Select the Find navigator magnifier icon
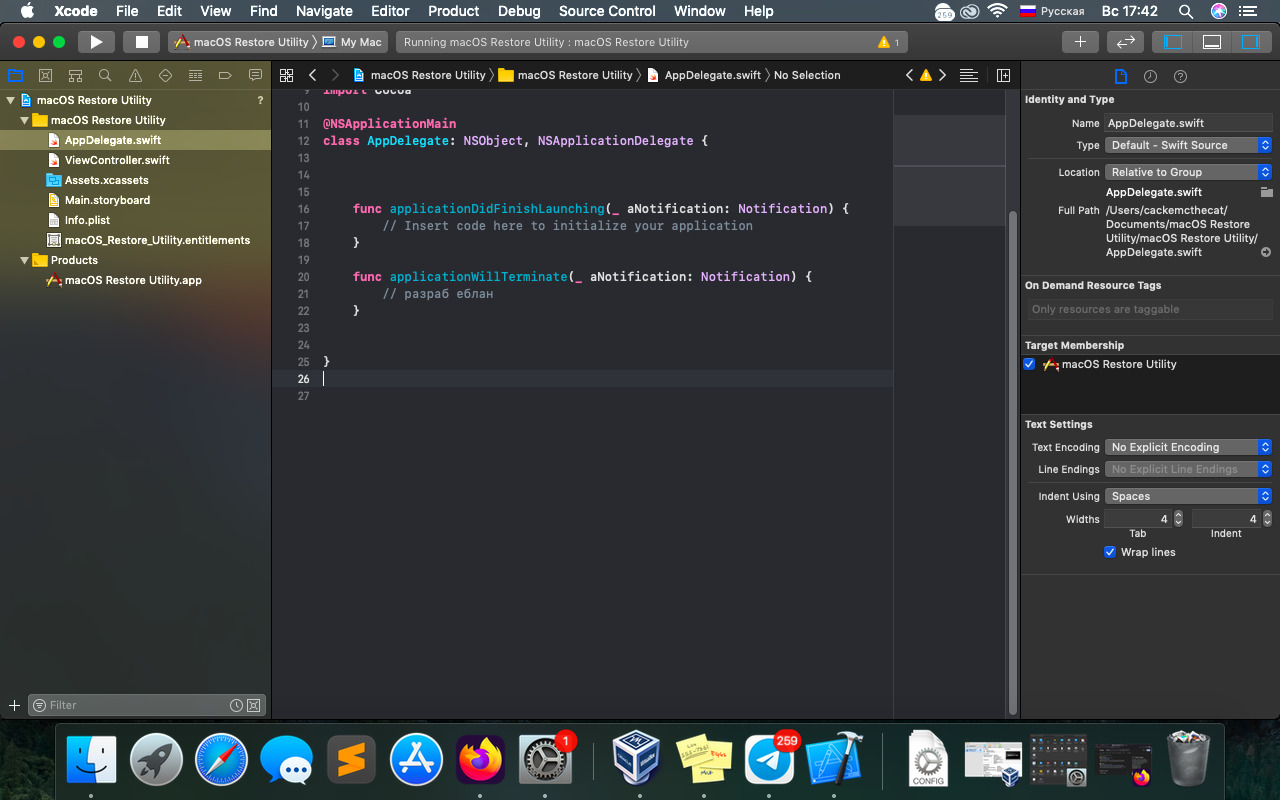 pyautogui.click(x=105, y=76)
